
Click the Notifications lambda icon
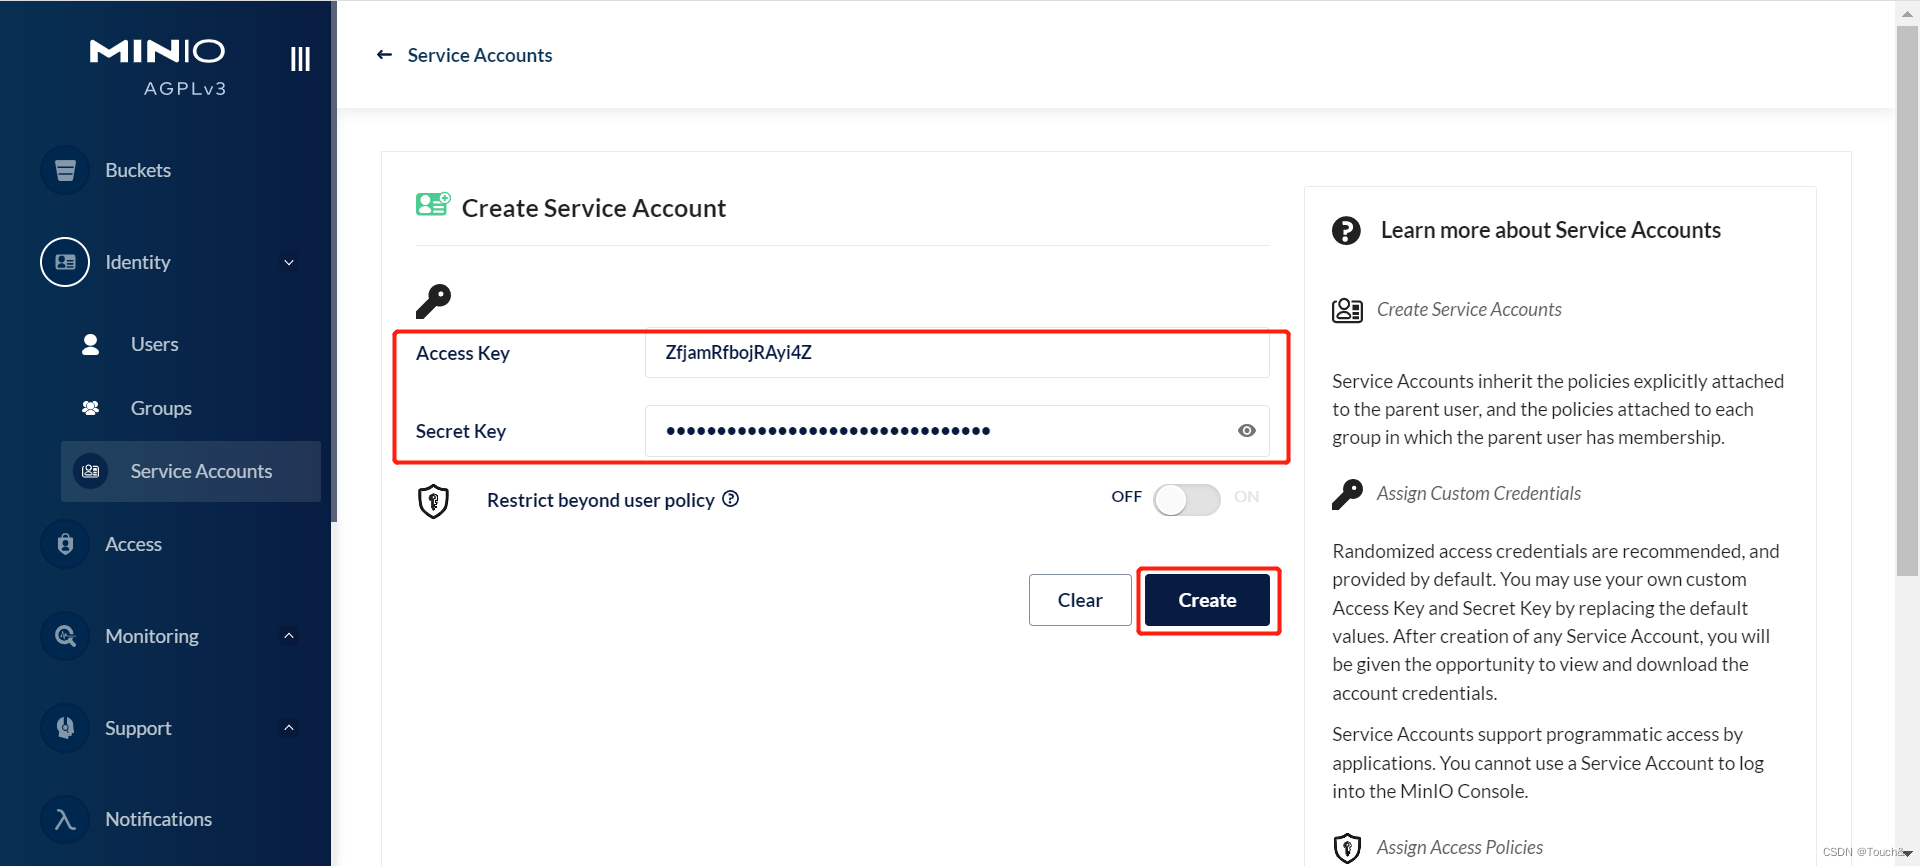click(65, 819)
